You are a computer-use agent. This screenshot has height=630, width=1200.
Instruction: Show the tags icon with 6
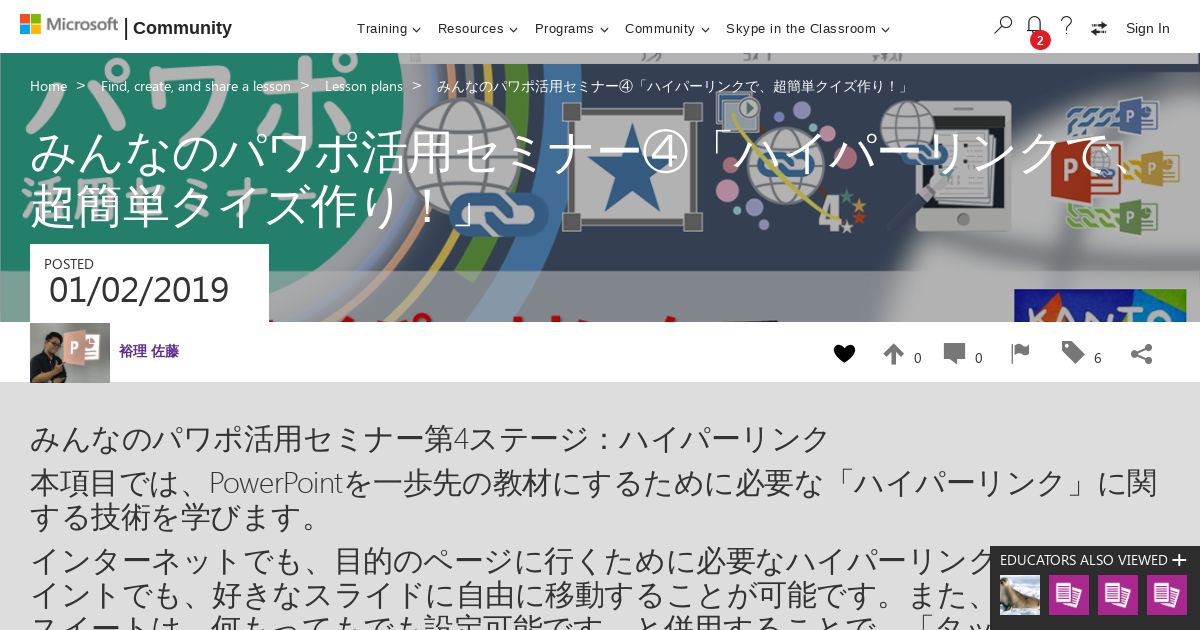(x=1073, y=352)
